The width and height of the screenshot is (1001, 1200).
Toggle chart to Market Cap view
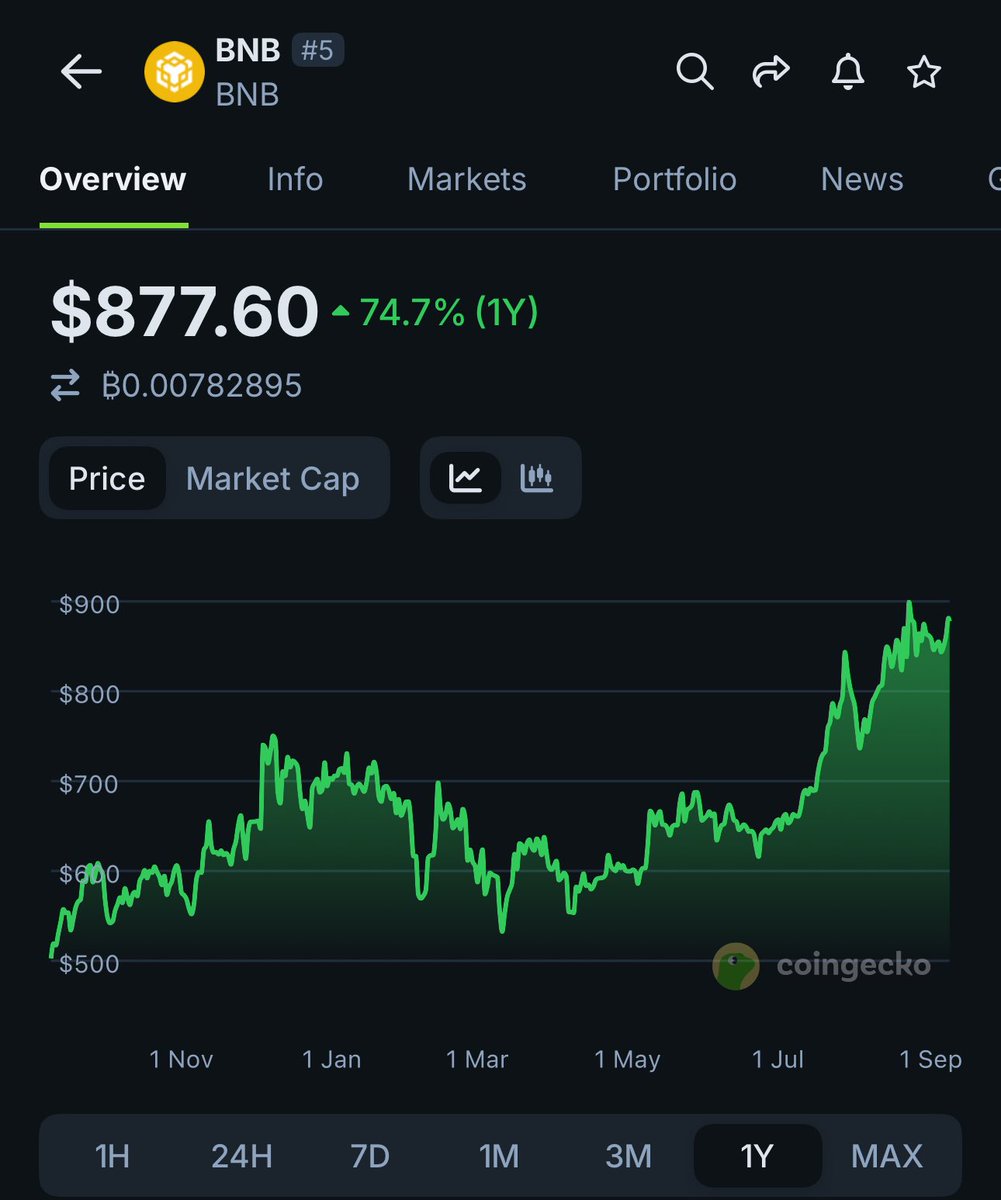pyautogui.click(x=272, y=479)
